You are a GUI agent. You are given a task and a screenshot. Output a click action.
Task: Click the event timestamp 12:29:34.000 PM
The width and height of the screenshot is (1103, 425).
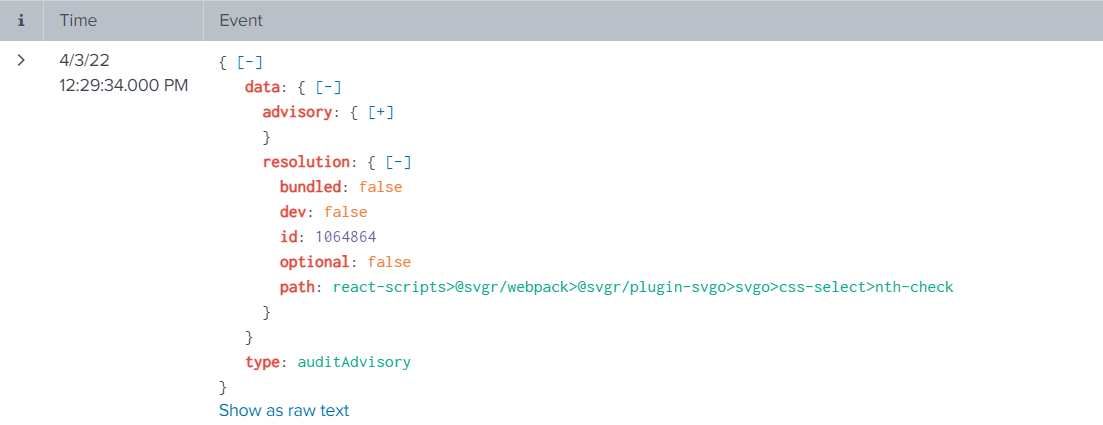(123, 86)
